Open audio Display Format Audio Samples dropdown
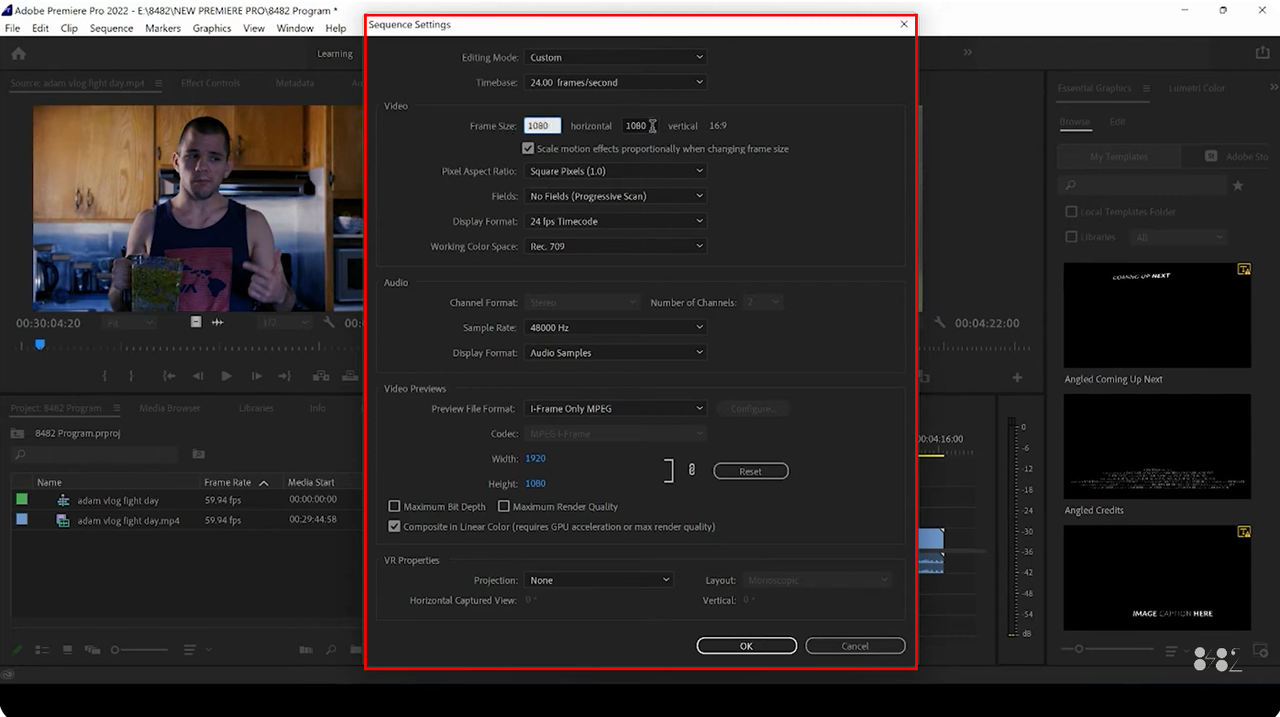The height and width of the screenshot is (717, 1280). pos(615,352)
